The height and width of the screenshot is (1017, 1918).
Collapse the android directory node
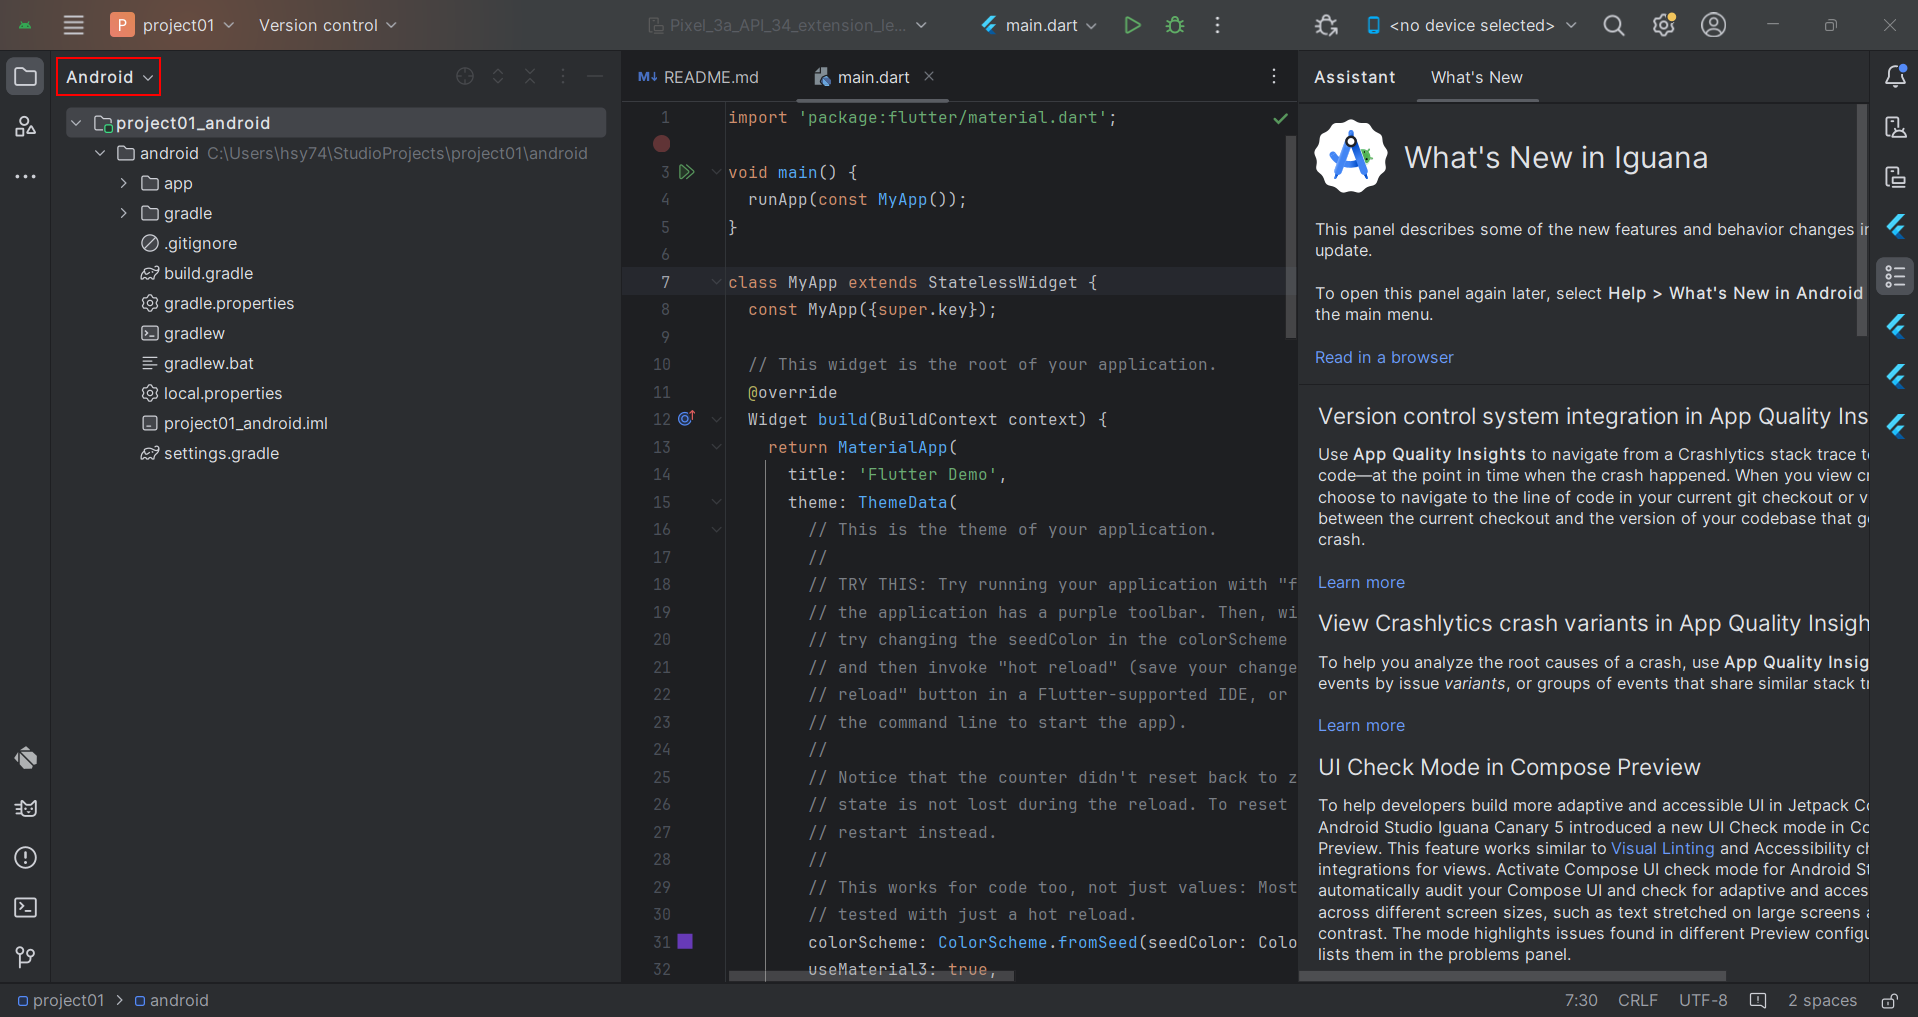coord(100,153)
